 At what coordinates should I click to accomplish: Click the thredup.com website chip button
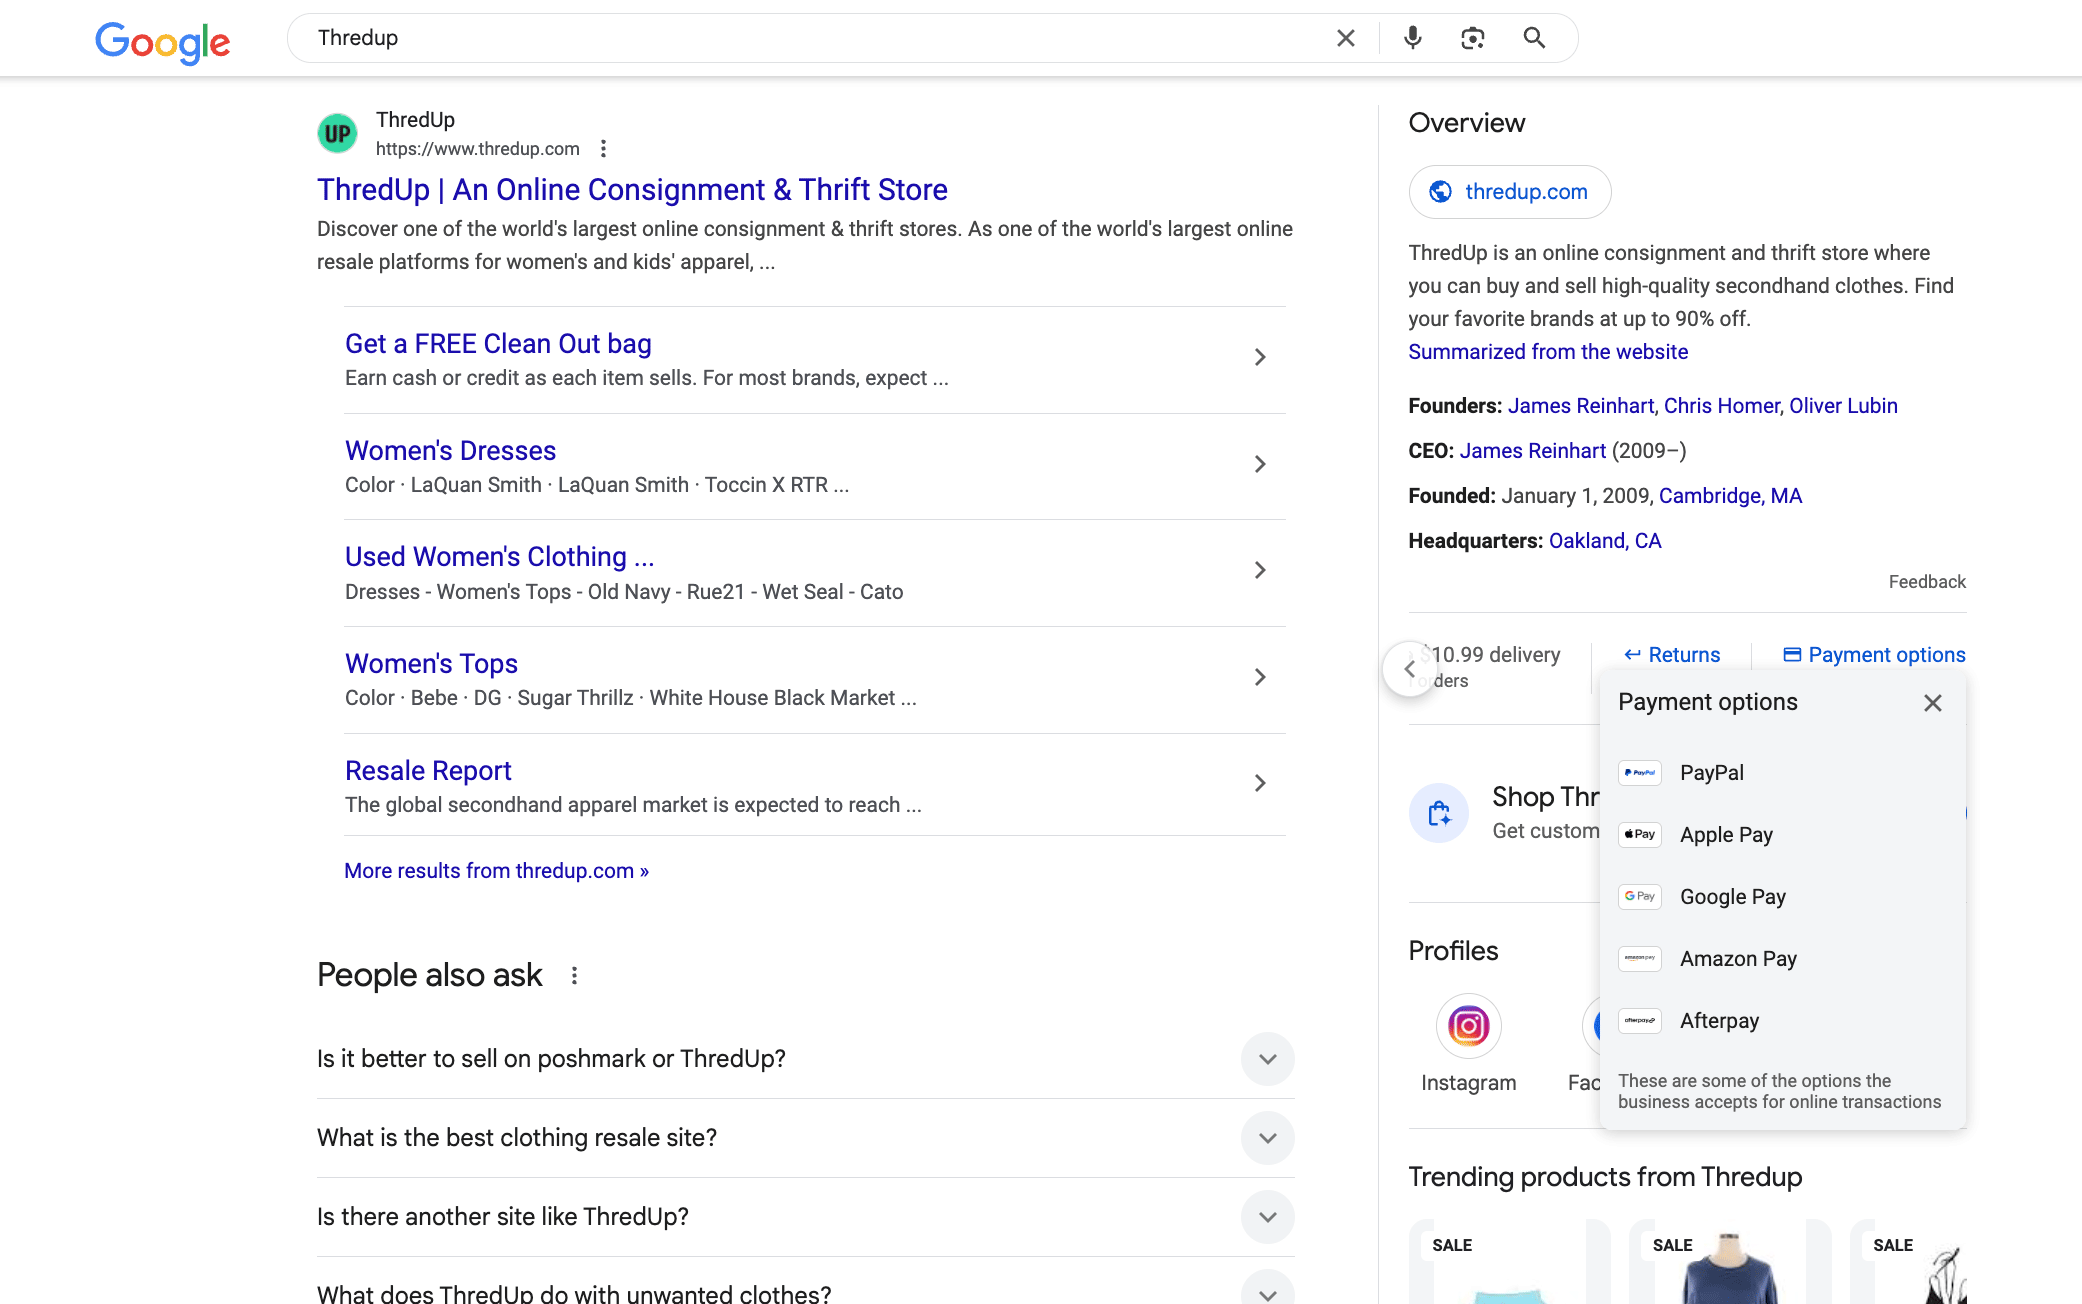(x=1509, y=192)
